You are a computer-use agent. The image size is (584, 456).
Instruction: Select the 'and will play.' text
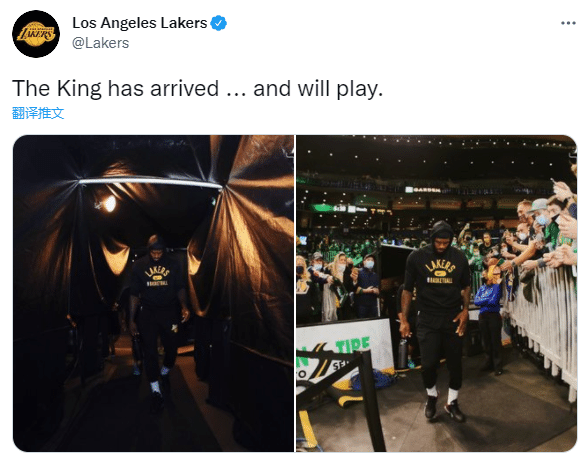pyautogui.click(x=318, y=89)
